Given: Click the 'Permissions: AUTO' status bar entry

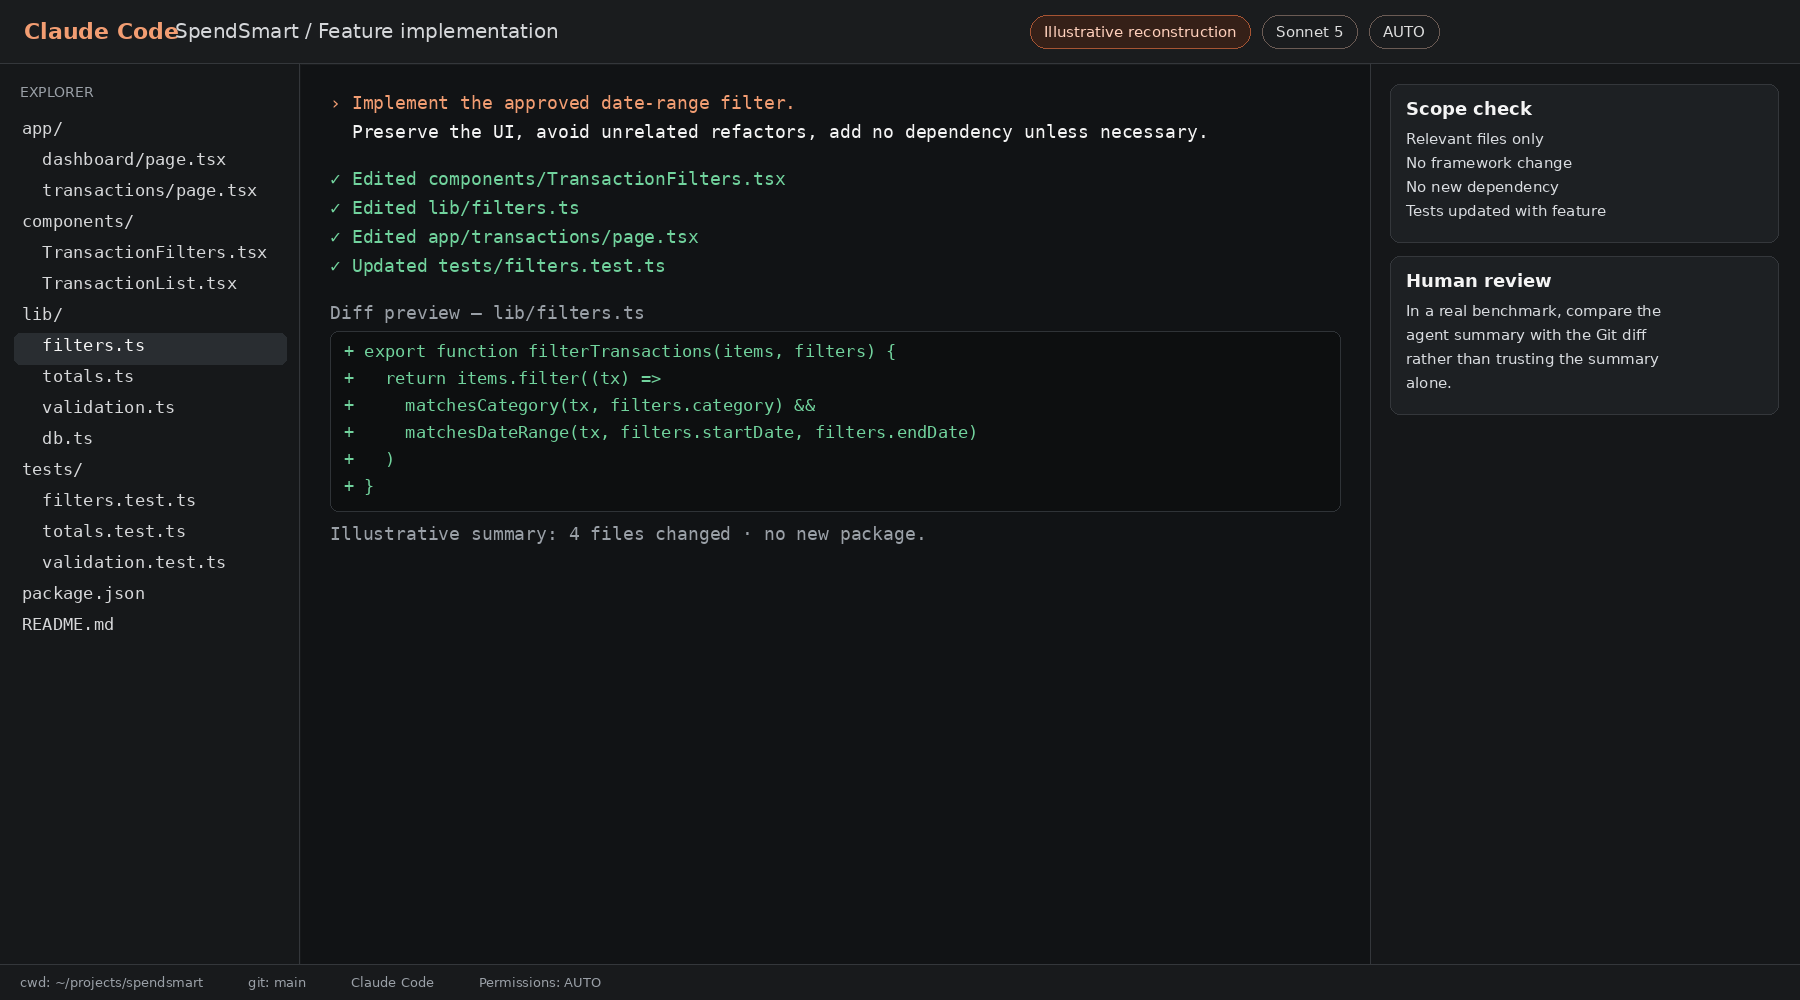Looking at the screenshot, I should (540, 983).
